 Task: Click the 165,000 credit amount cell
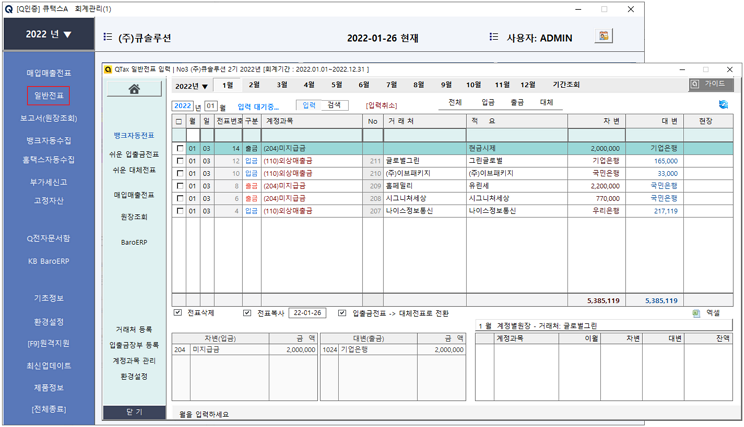pyautogui.click(x=655, y=161)
